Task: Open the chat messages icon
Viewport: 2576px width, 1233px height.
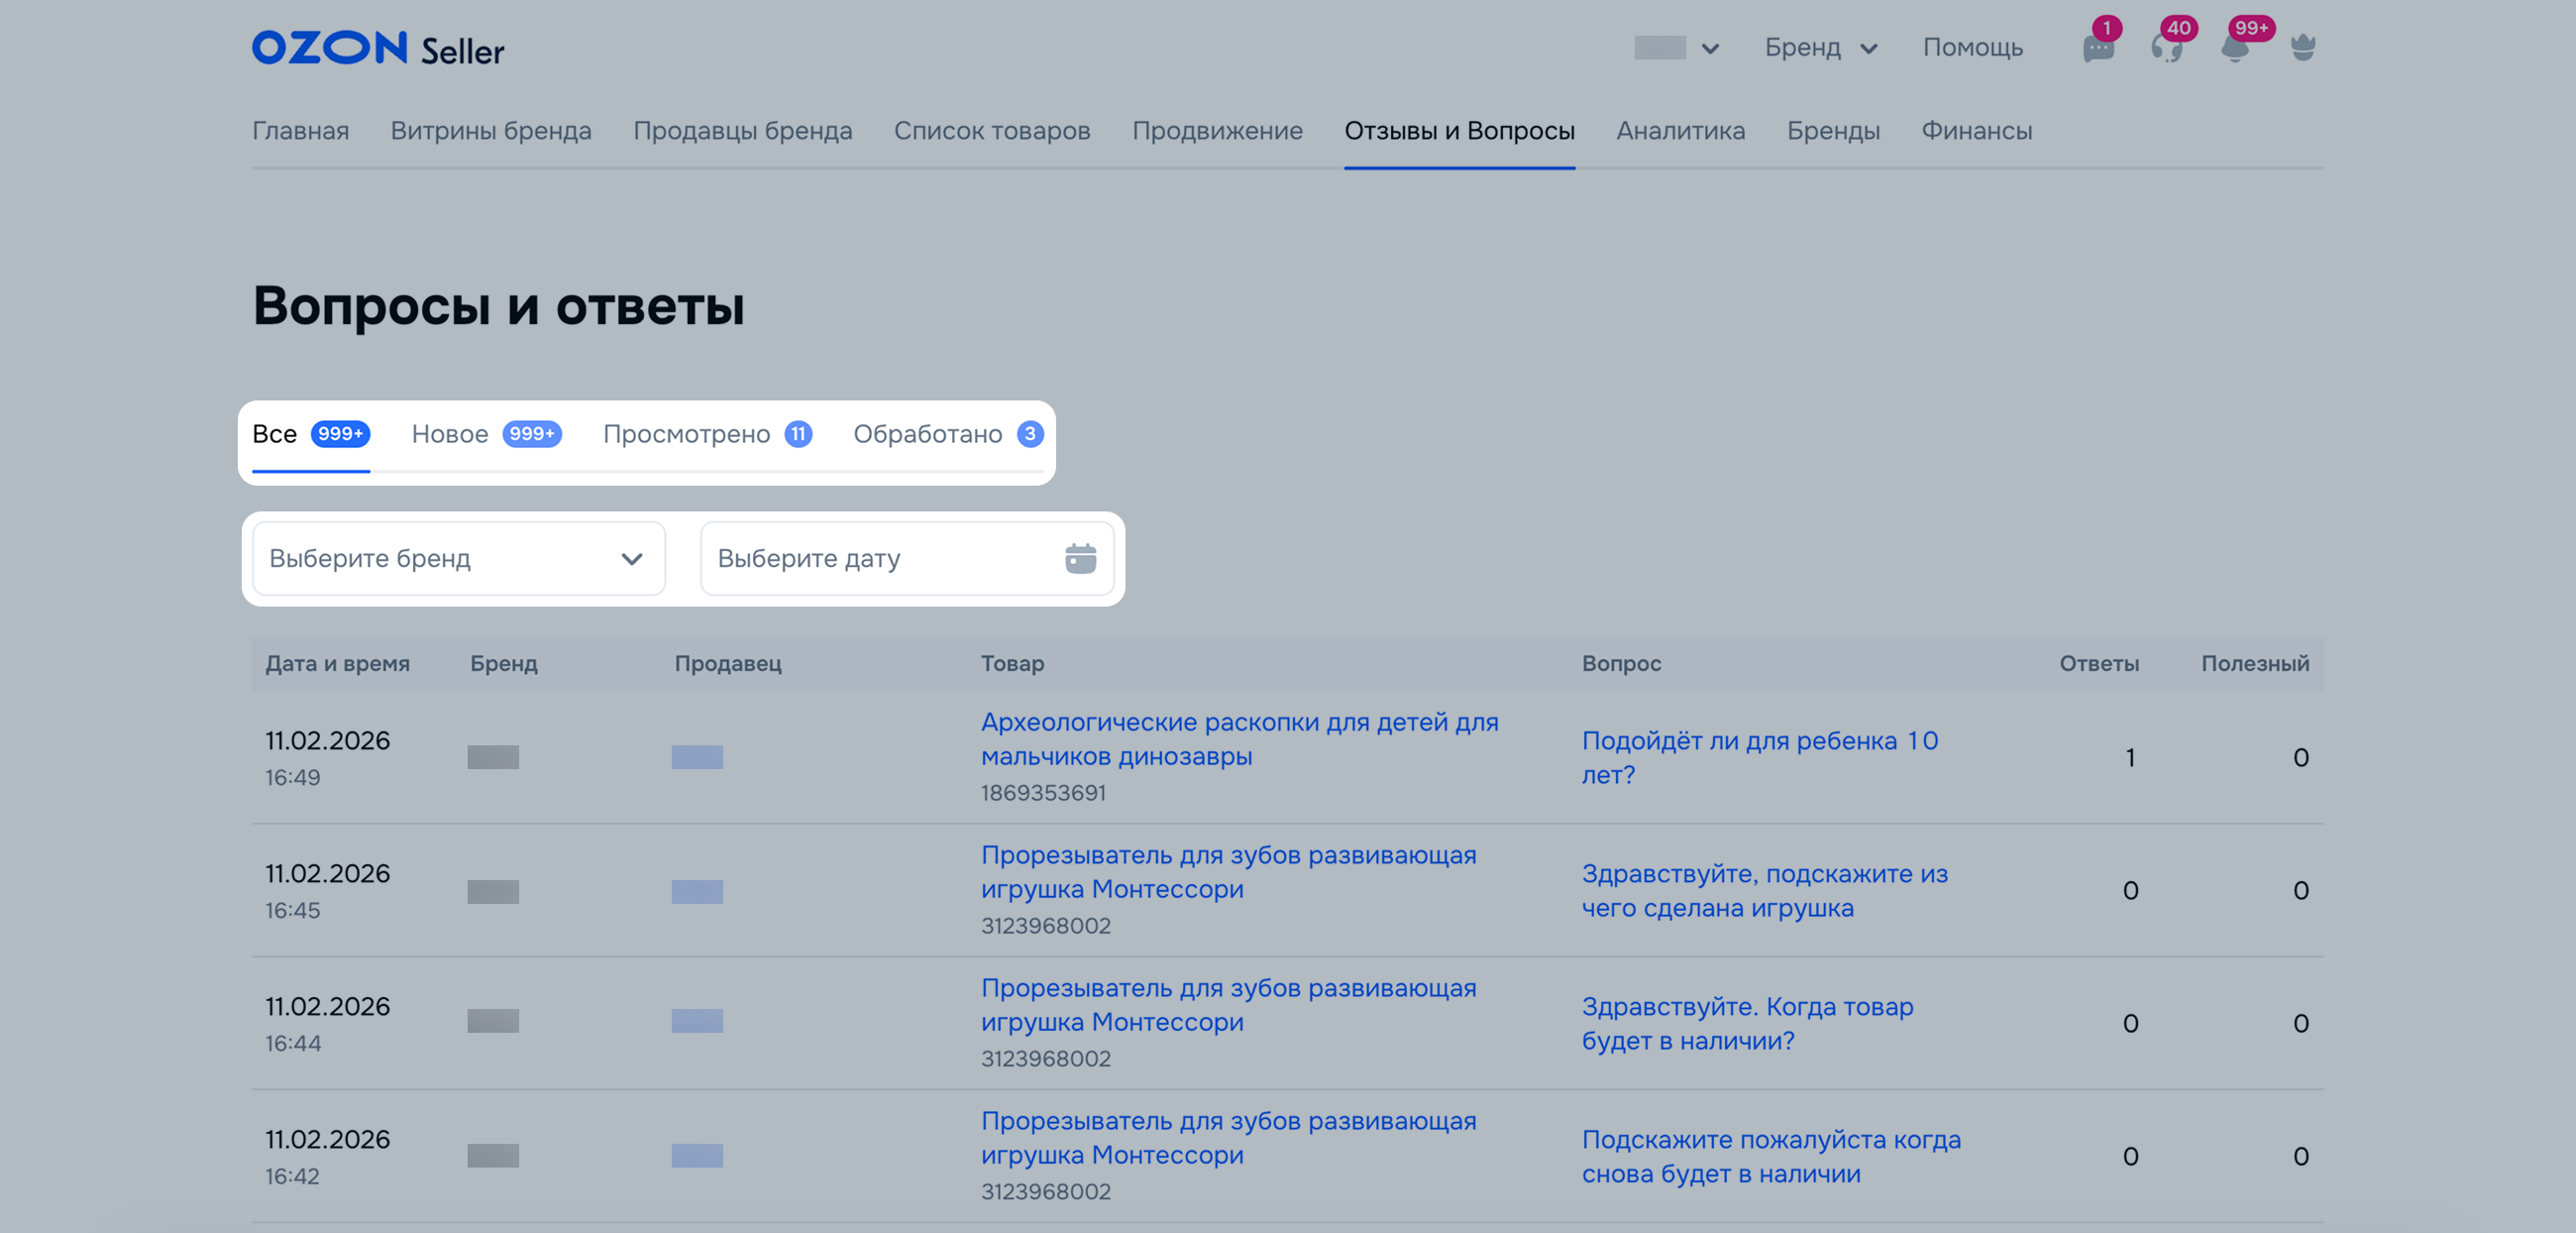Action: (2098, 48)
